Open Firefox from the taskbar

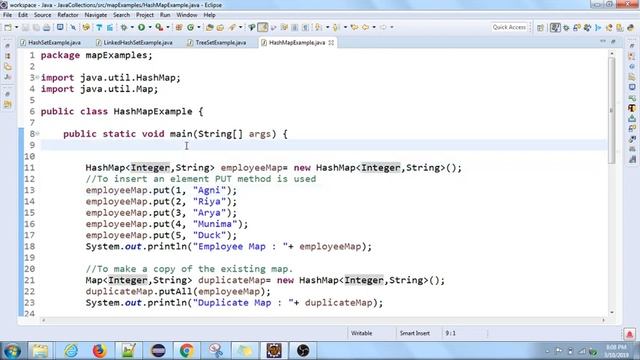(99, 351)
